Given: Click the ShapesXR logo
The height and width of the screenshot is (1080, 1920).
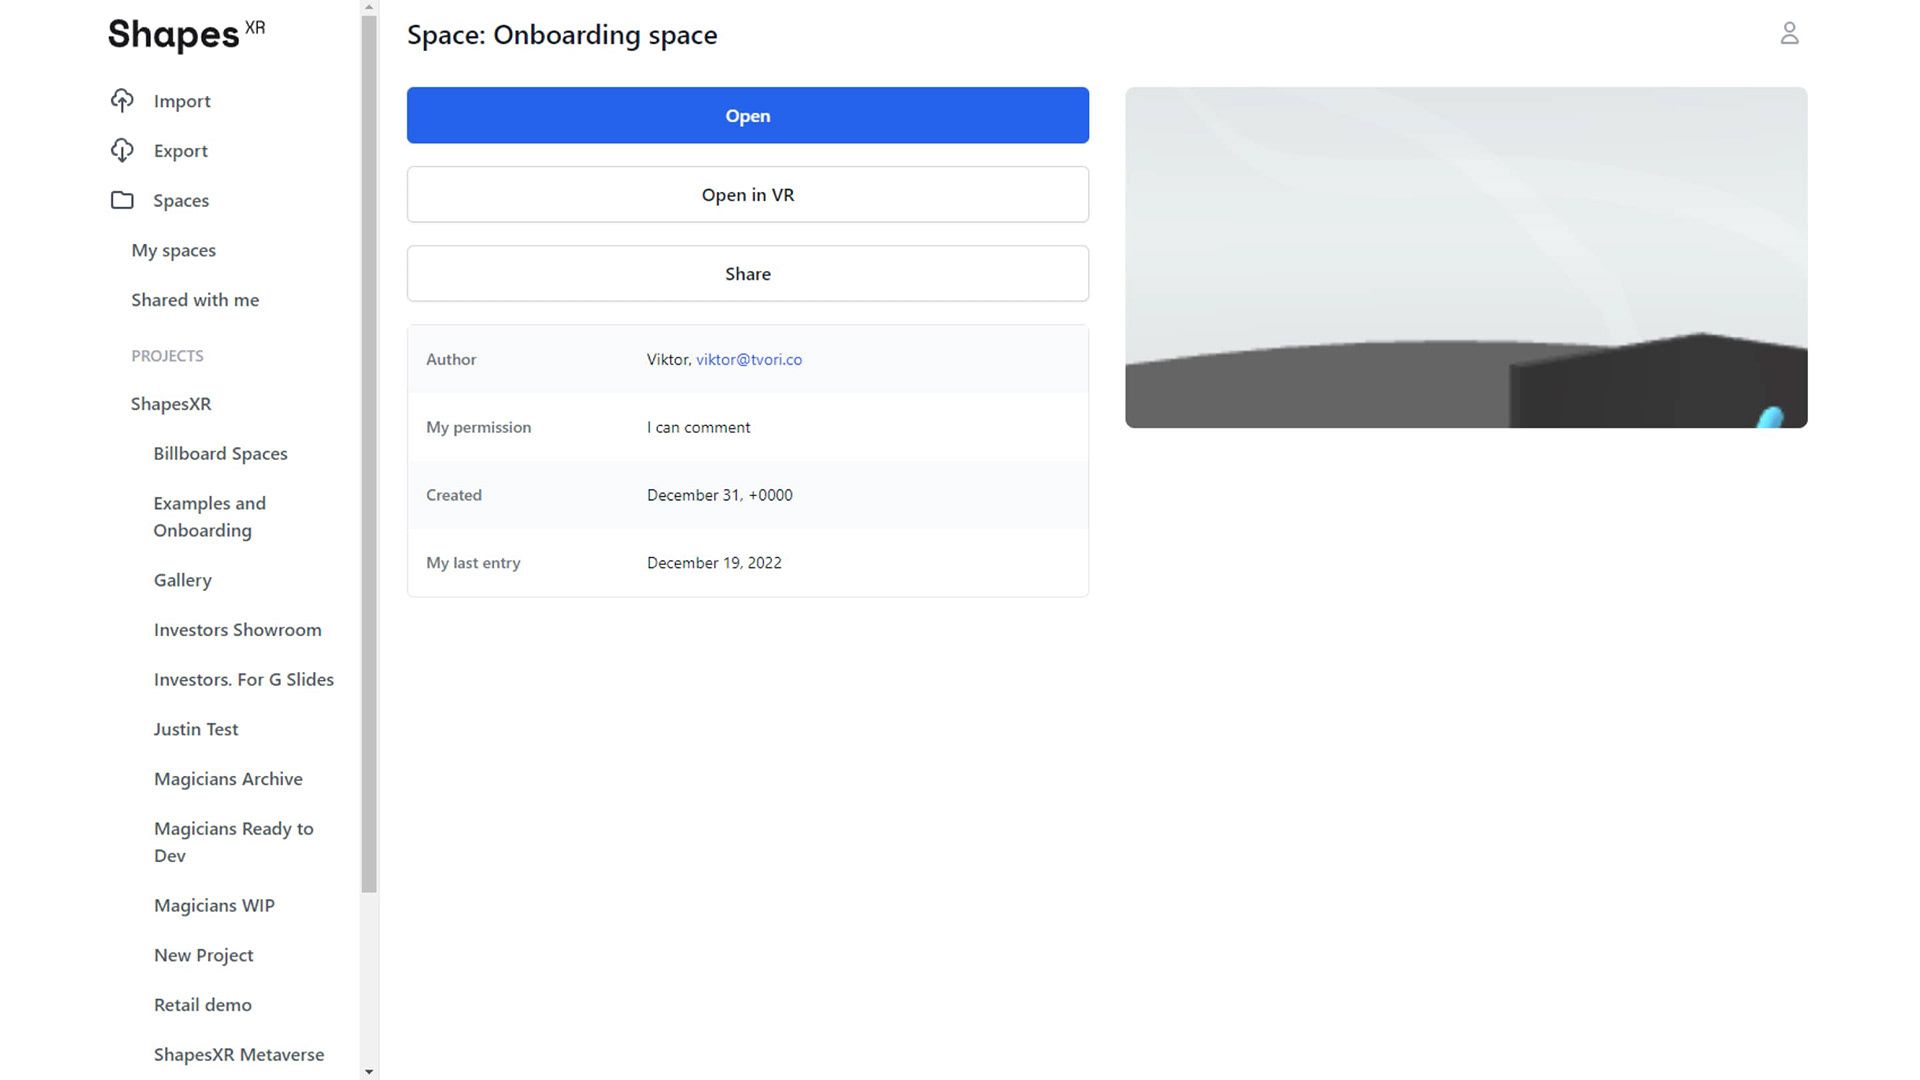Looking at the screenshot, I should (187, 34).
